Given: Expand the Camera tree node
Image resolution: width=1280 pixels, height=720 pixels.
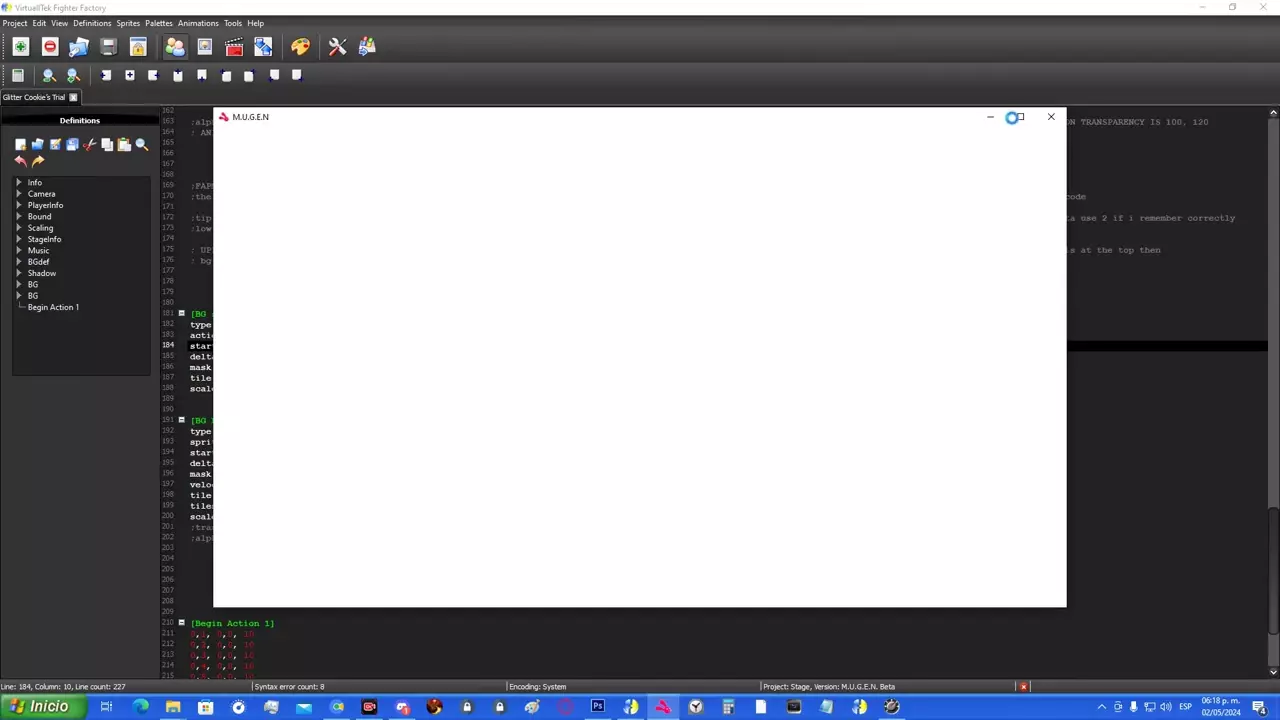Looking at the screenshot, I should (18, 194).
